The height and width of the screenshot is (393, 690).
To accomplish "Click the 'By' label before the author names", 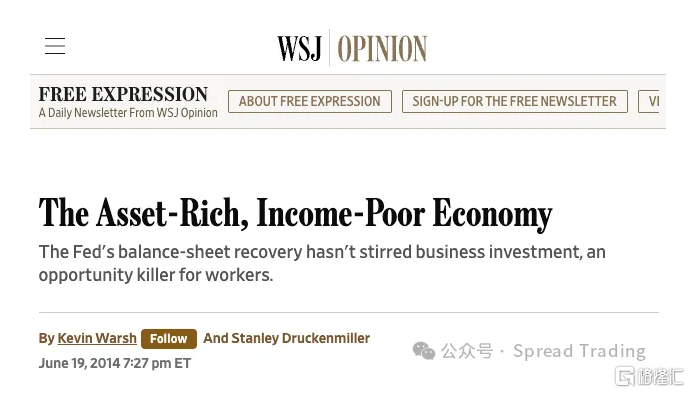I will tap(47, 338).
